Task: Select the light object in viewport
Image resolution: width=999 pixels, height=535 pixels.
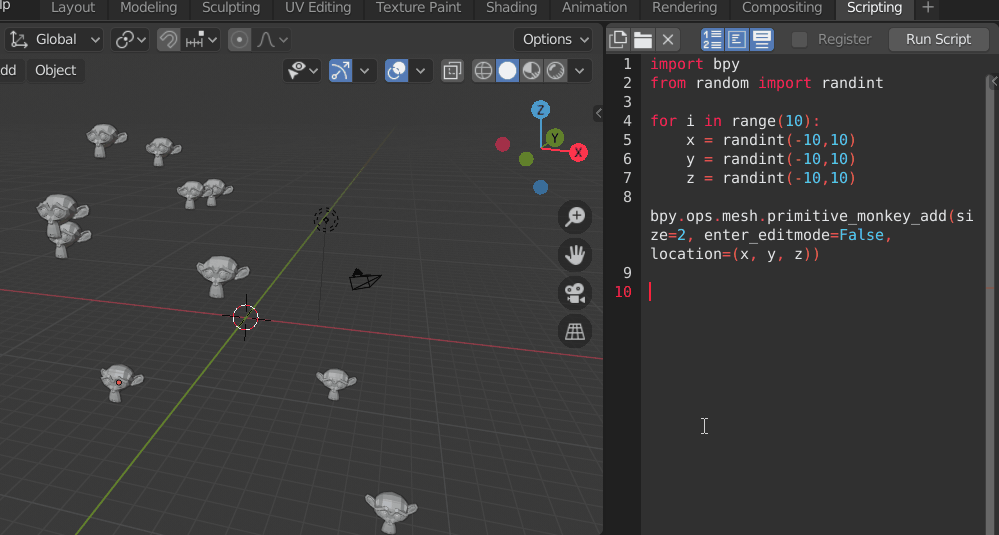Action: [326, 220]
